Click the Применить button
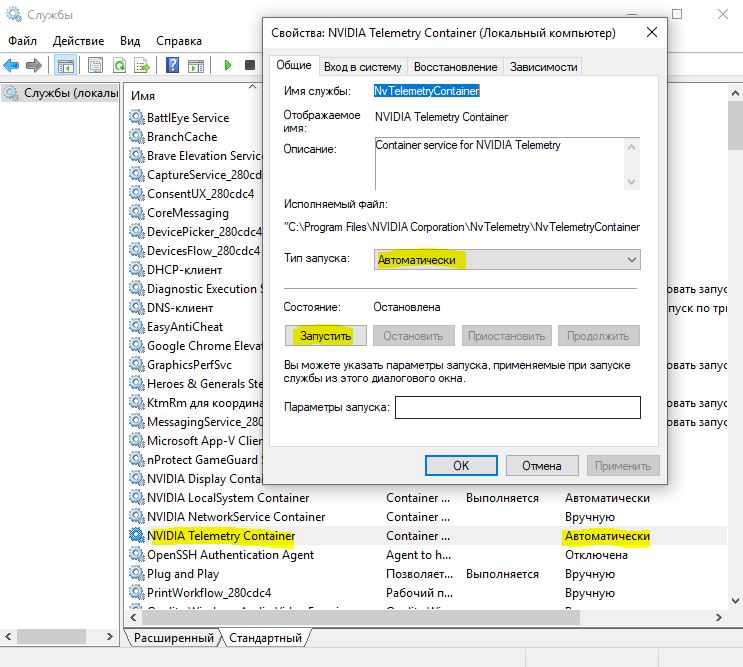 (x=623, y=466)
